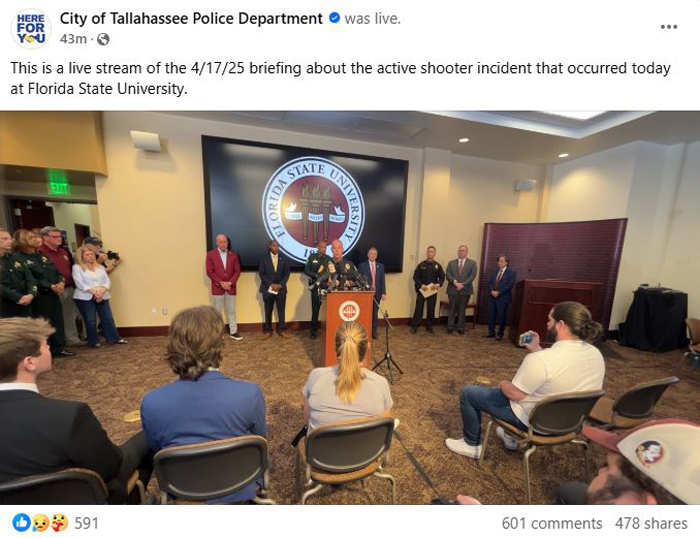
Task: Click the "was live." label
Action: pos(373,19)
